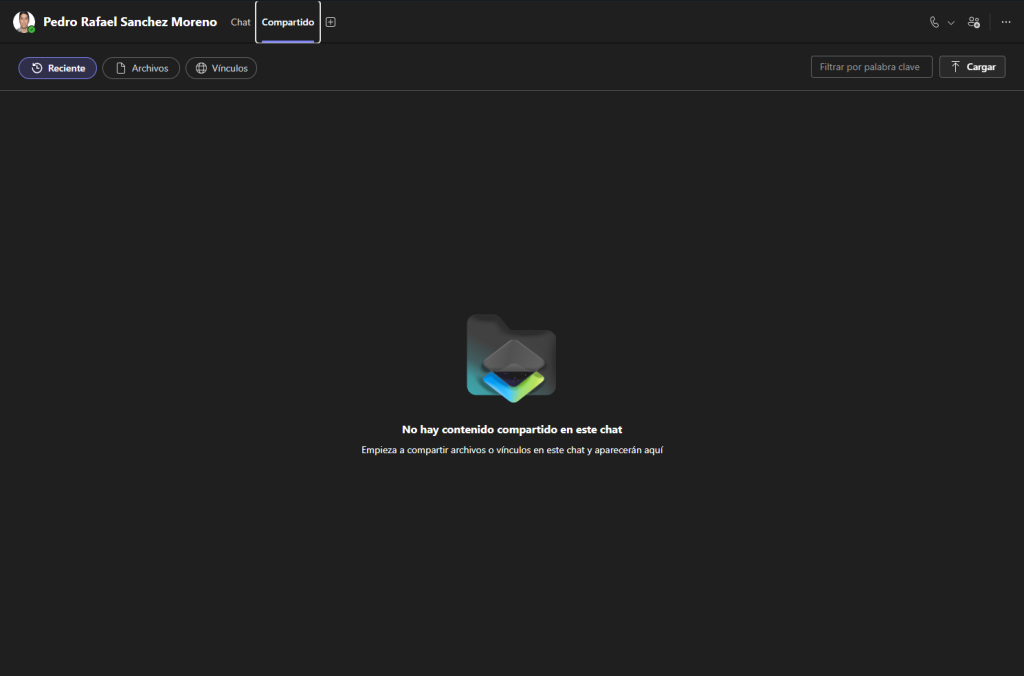The height and width of the screenshot is (676, 1024).
Task: Click the green availability status badge
Action: click(x=32, y=30)
